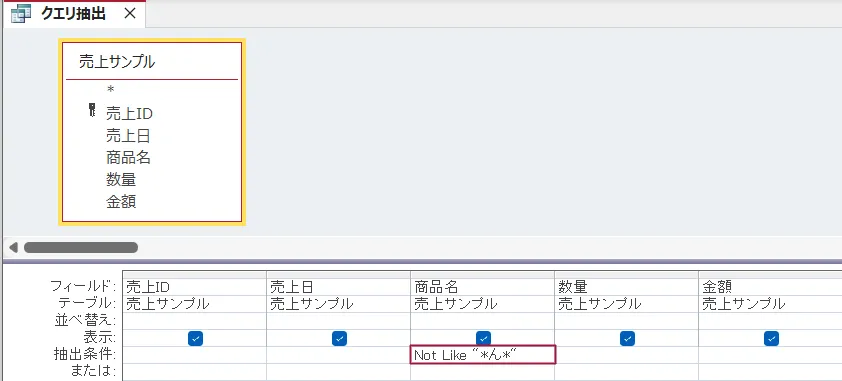This screenshot has width=842, height=381.
Task: Click column selector above 売上ID field
Action: pyautogui.click(x=195, y=275)
